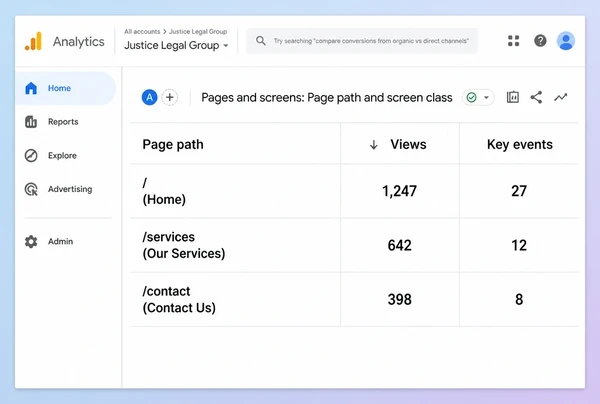Select the '/services (Our Services)' row
Screen dimensions: 600x404
pos(354,245)
